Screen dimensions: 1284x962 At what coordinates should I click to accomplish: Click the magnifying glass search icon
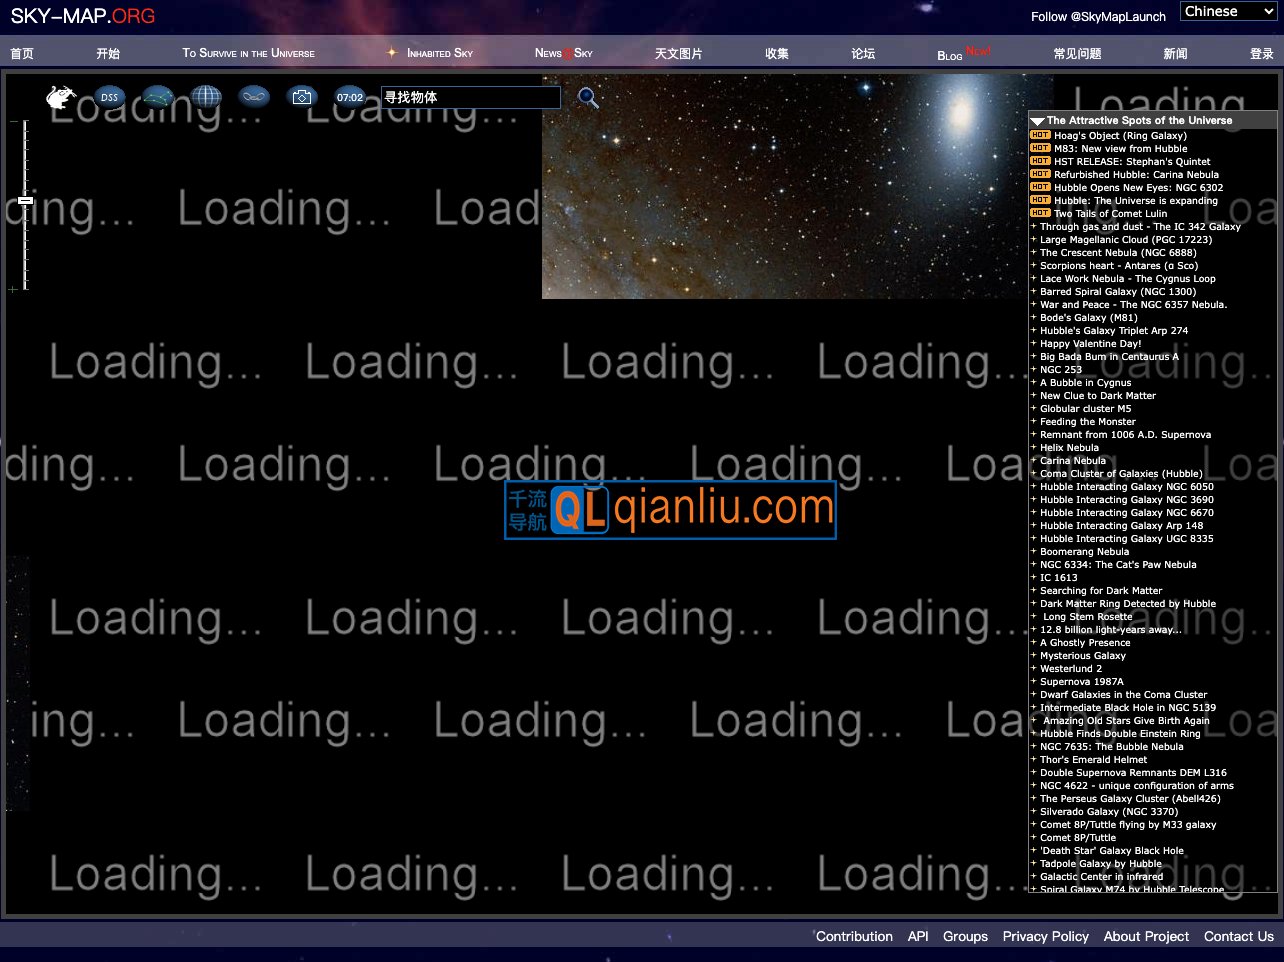pos(588,97)
